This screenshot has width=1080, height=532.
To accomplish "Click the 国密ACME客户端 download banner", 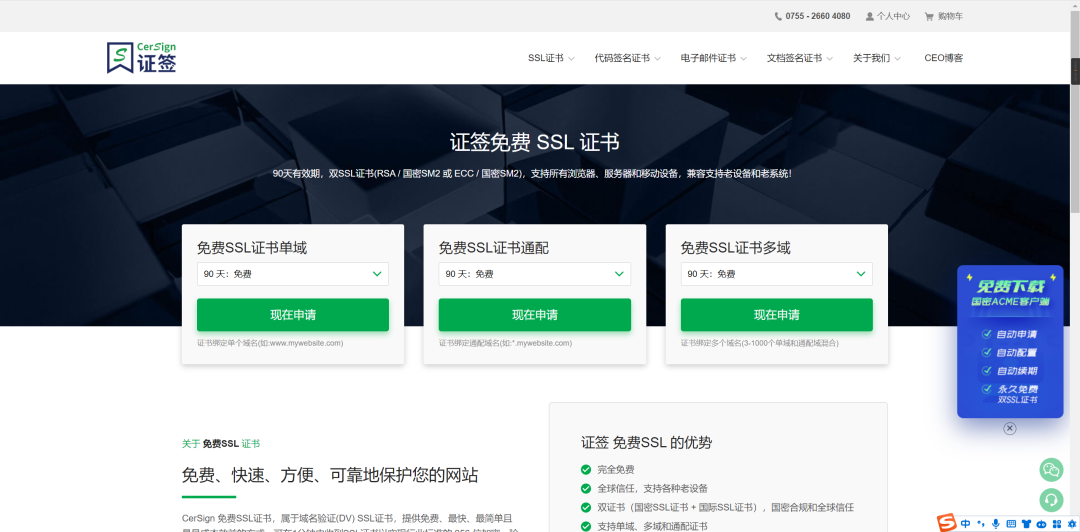I will click(x=1010, y=341).
